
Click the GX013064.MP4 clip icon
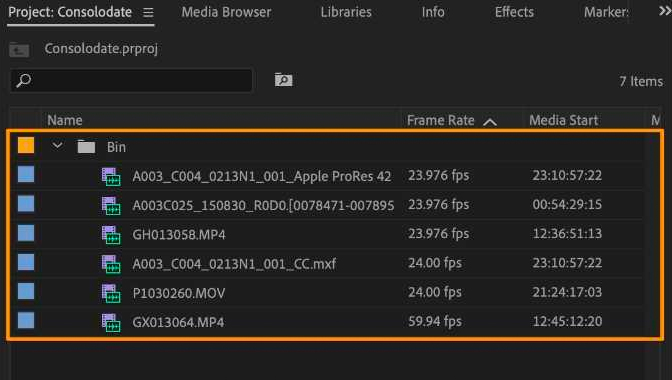(x=111, y=323)
